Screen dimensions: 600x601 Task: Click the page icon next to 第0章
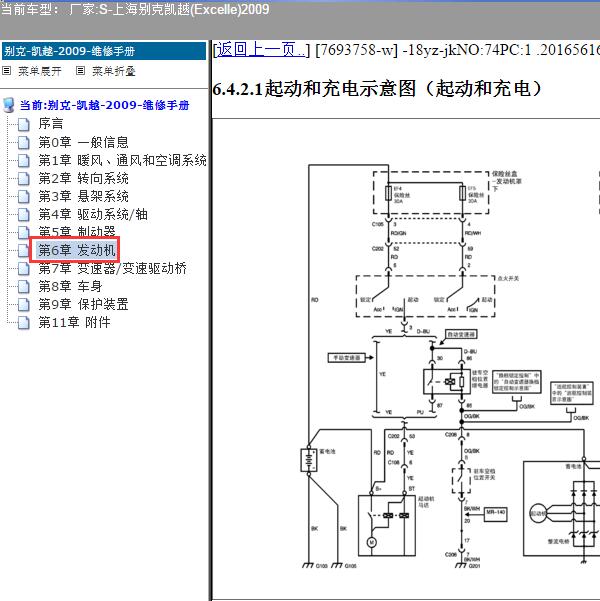(24, 142)
